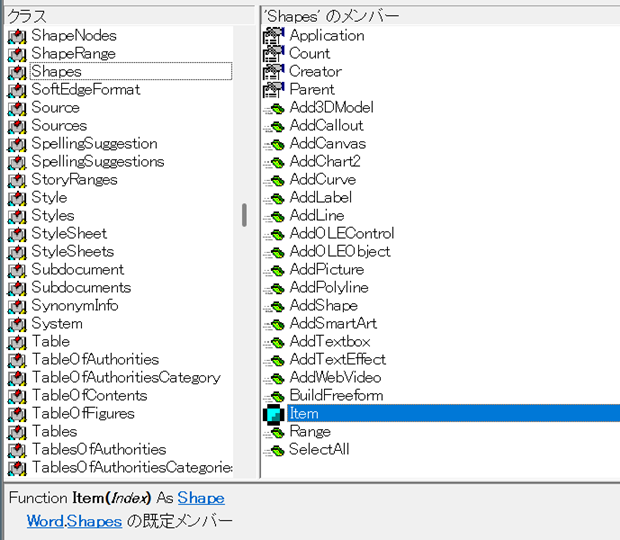
Task: Open the Shape return type link
Action: [x=201, y=498]
